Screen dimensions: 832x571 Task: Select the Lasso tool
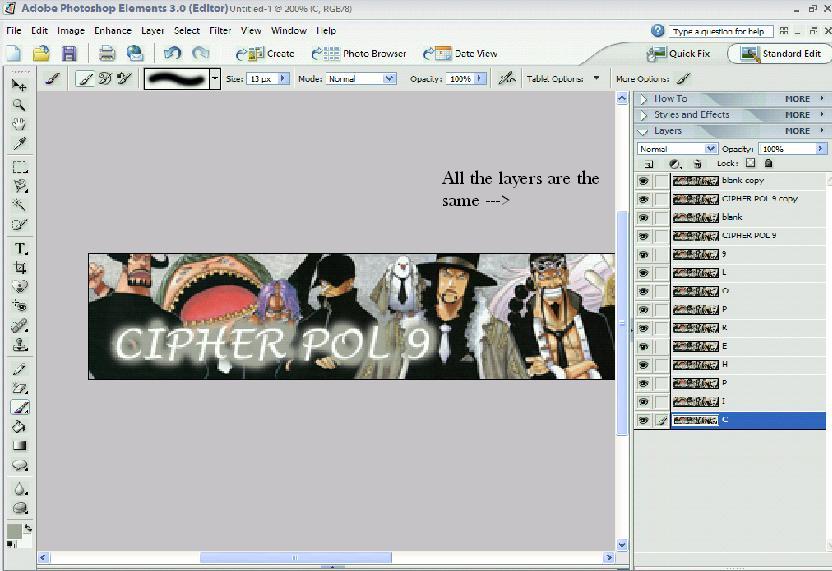(x=20, y=186)
